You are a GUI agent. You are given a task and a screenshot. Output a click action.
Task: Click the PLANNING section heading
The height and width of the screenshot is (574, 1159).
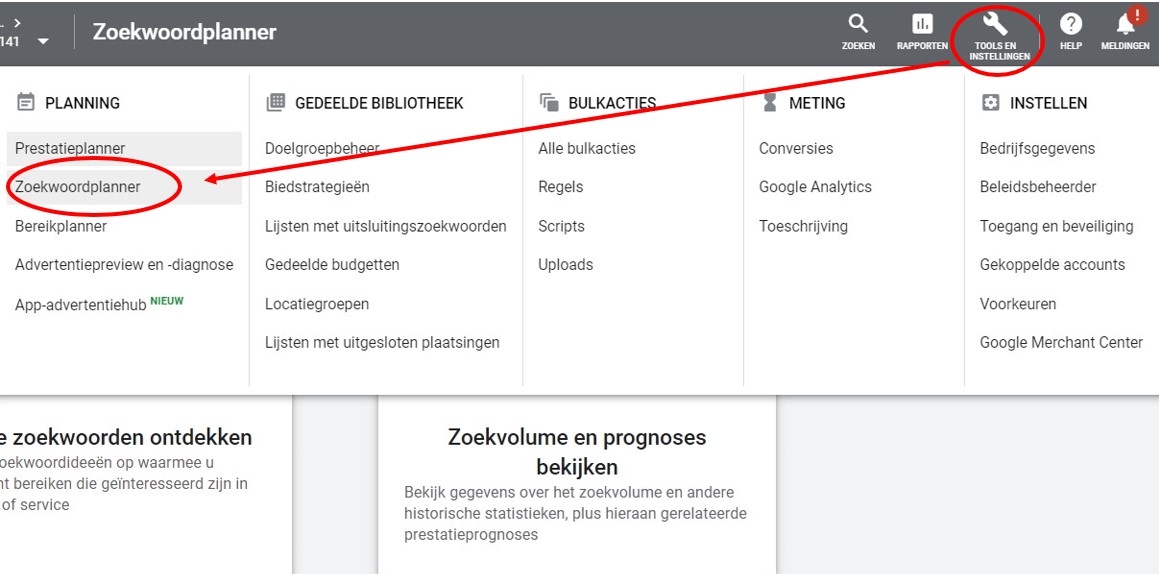tap(83, 103)
